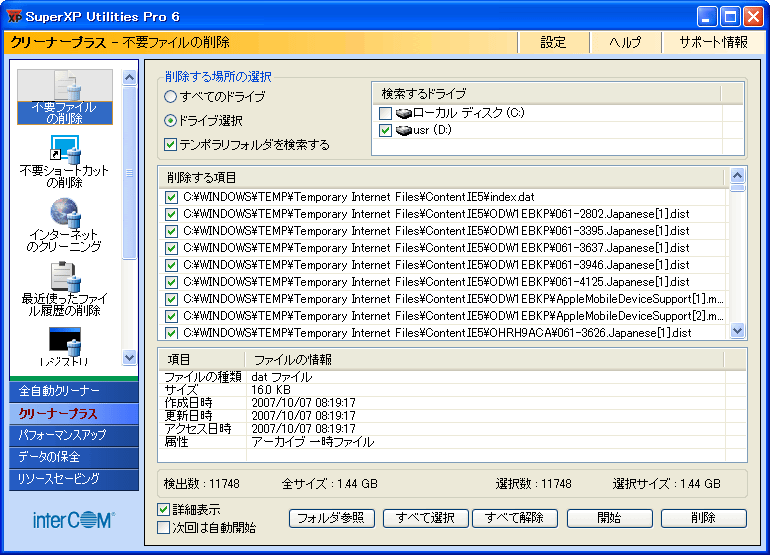Screen dimensions: 770x555
Task: Switch to データの保全 category
Action: [74, 457]
